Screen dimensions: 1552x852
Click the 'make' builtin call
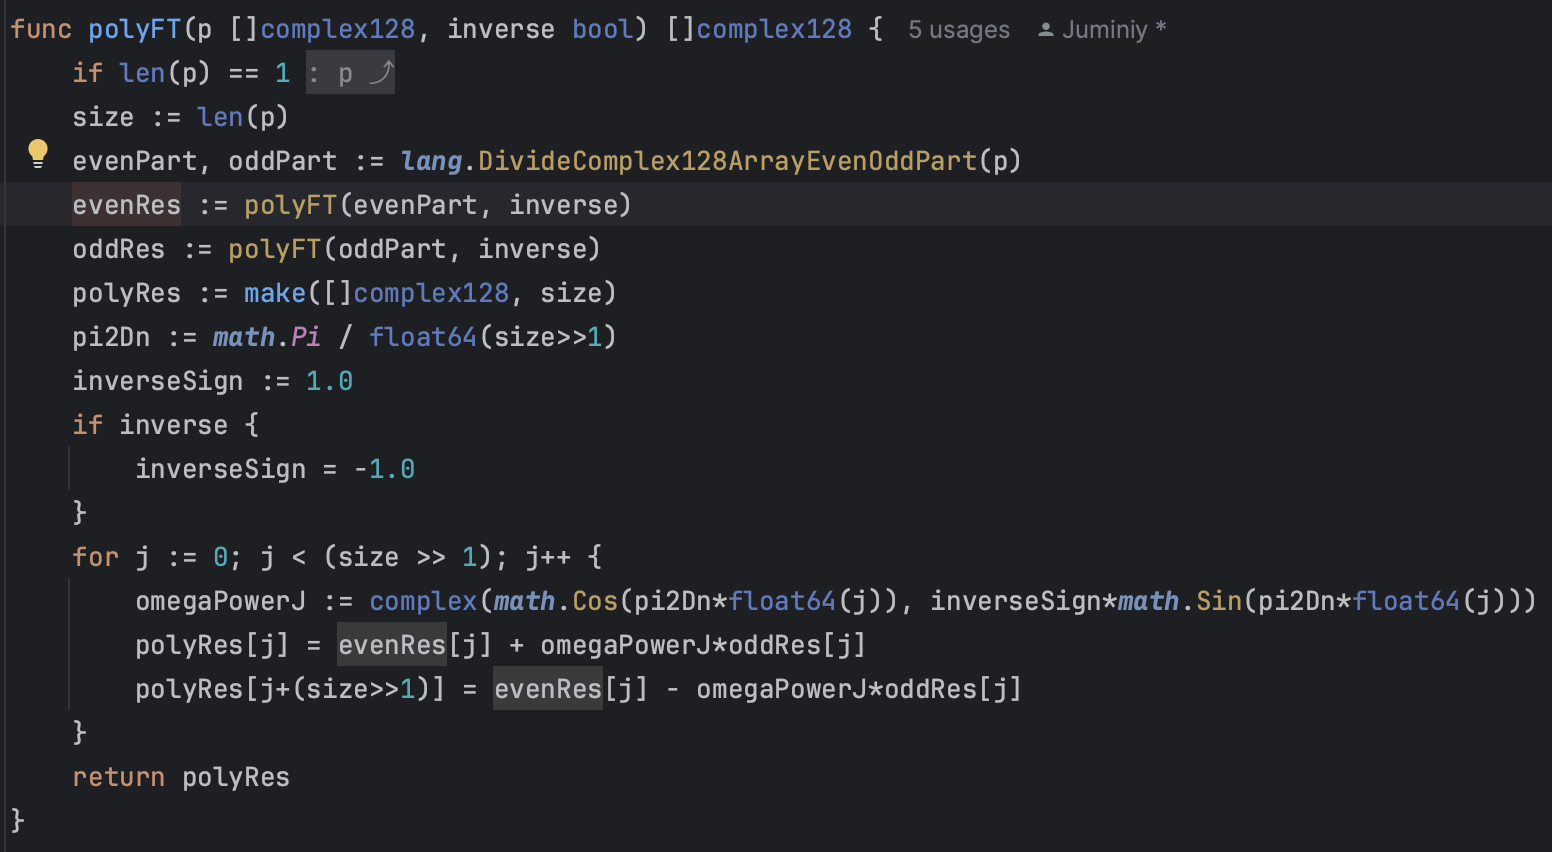(275, 293)
